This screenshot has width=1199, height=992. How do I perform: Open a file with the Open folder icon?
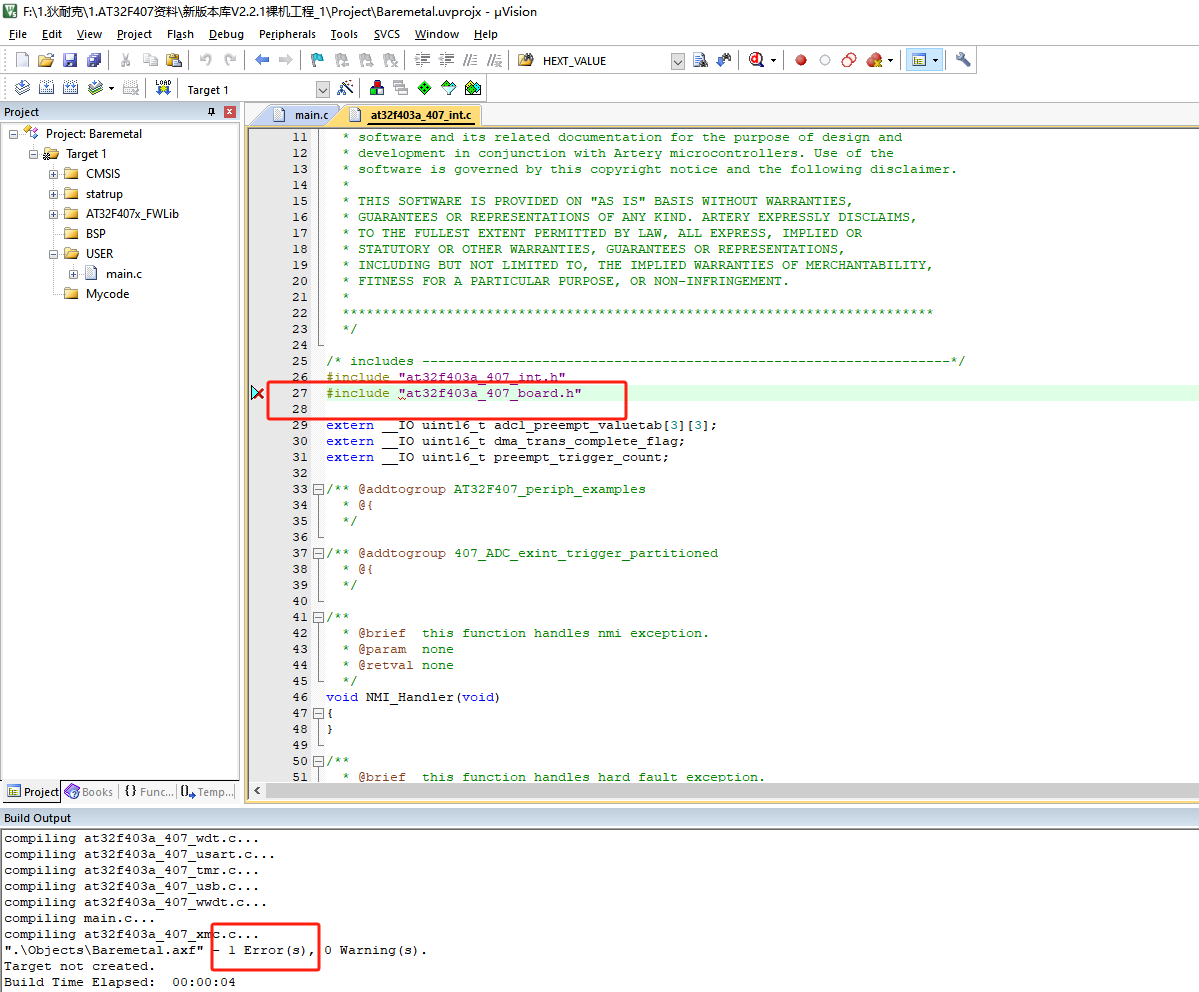coord(46,60)
